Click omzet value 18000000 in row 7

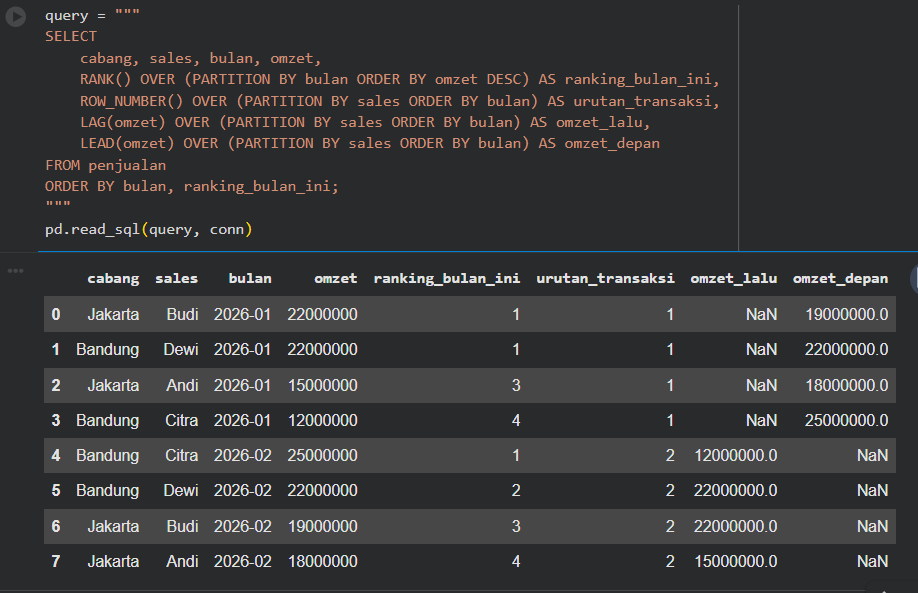coord(323,561)
